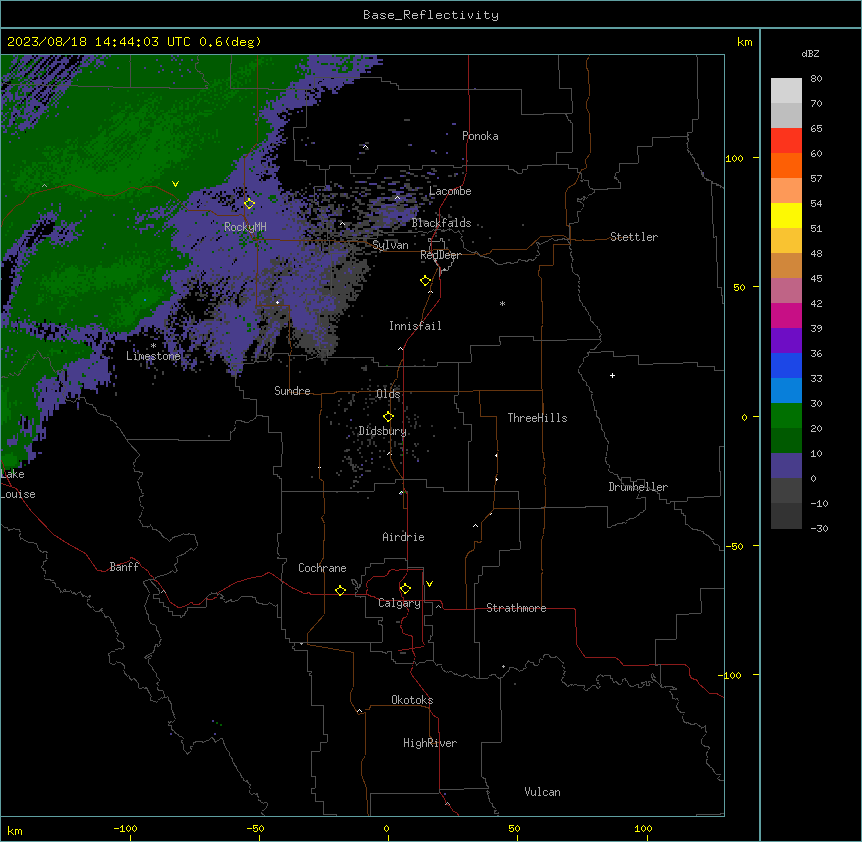Image resolution: width=862 pixels, height=842 pixels.
Task: Click the Vulcan town label
Action: [x=543, y=792]
